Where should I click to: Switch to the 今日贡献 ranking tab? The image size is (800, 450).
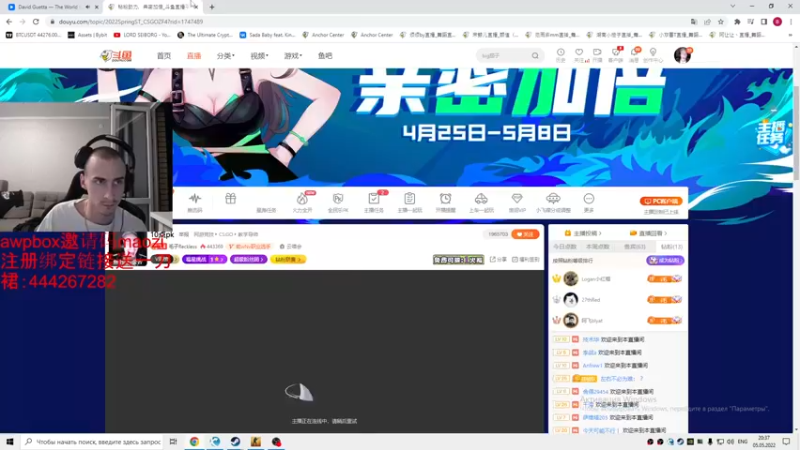point(565,247)
